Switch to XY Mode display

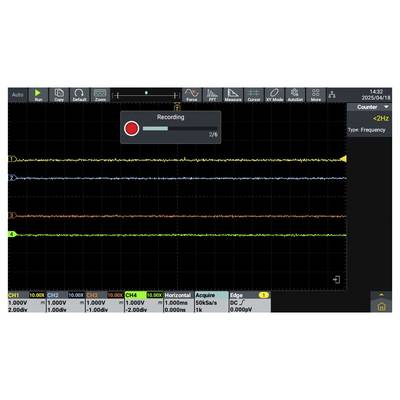(x=274, y=95)
